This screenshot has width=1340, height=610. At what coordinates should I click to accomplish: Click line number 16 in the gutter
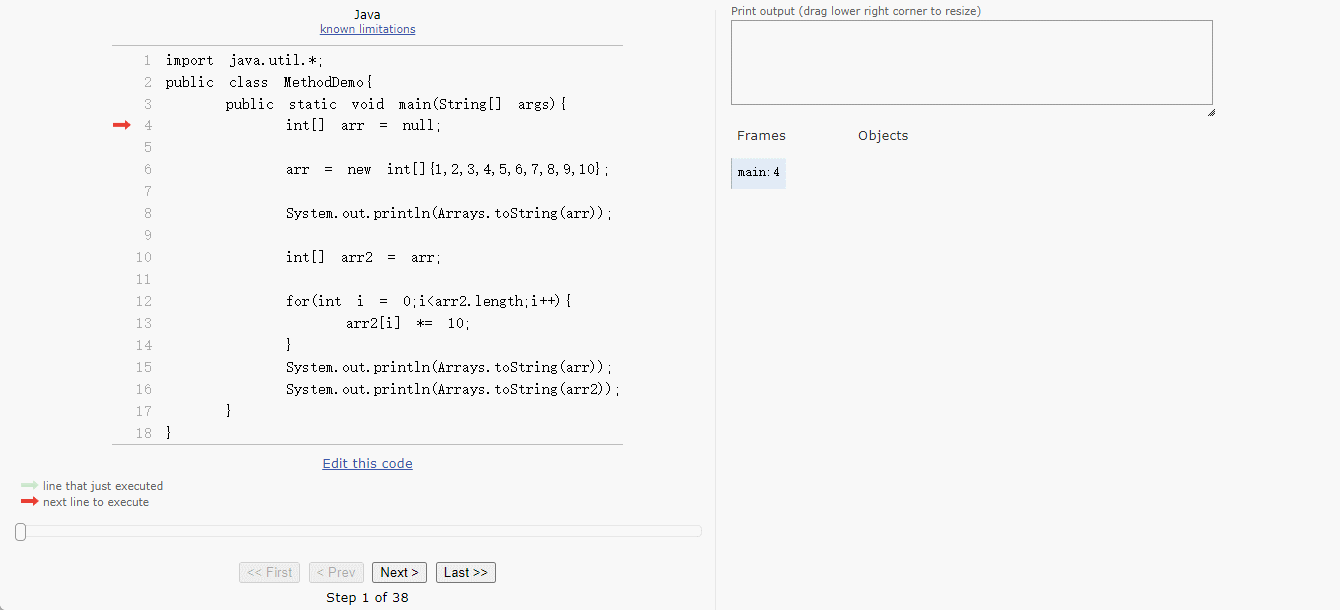pos(144,389)
